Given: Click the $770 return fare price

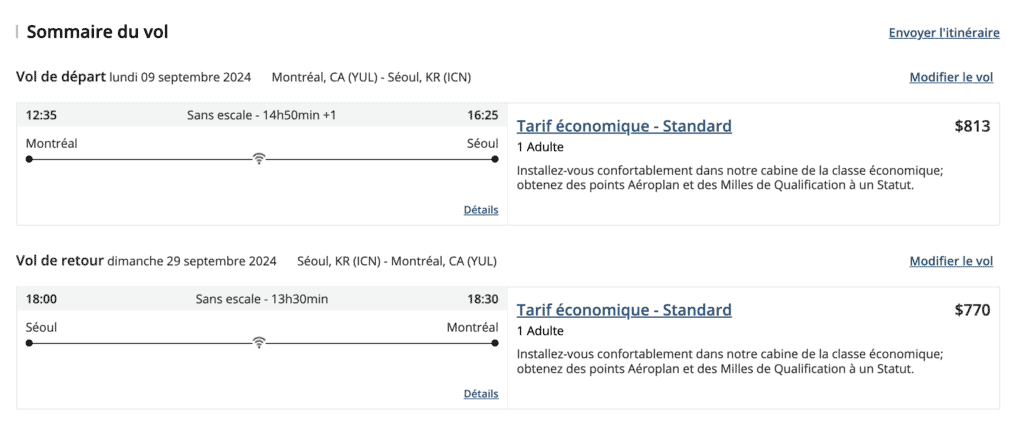Looking at the screenshot, I should (x=972, y=310).
